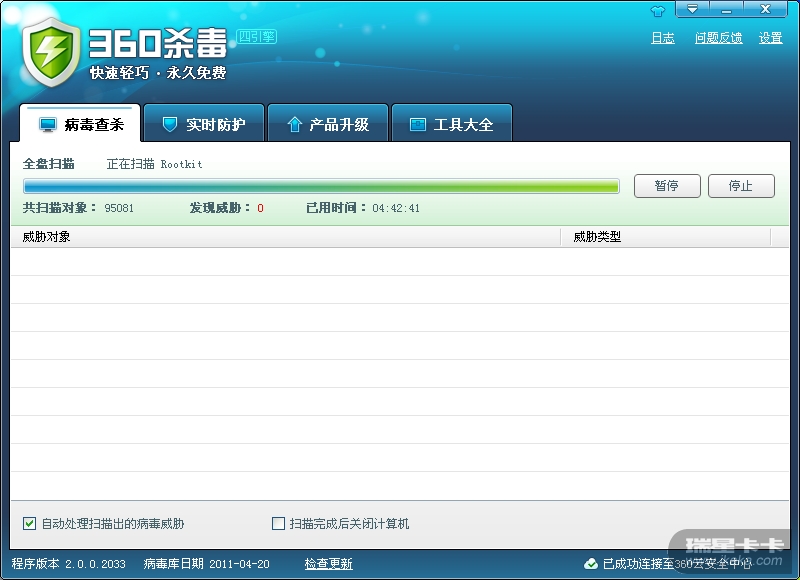Pause the scan with 暂停 button
Viewport: 800px width, 580px height.
pos(667,186)
